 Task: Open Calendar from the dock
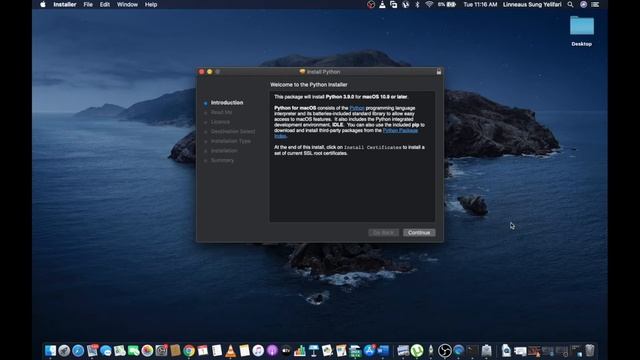[x=203, y=351]
